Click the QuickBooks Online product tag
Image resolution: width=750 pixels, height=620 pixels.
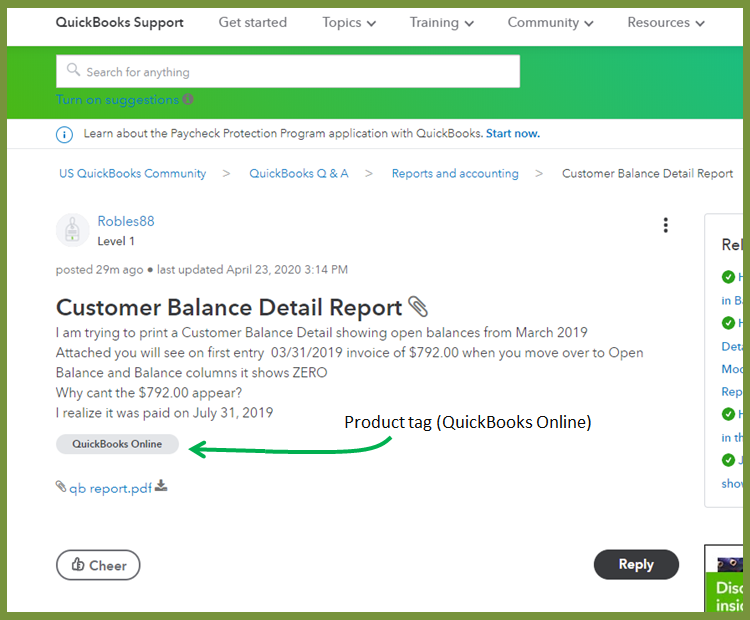117,444
